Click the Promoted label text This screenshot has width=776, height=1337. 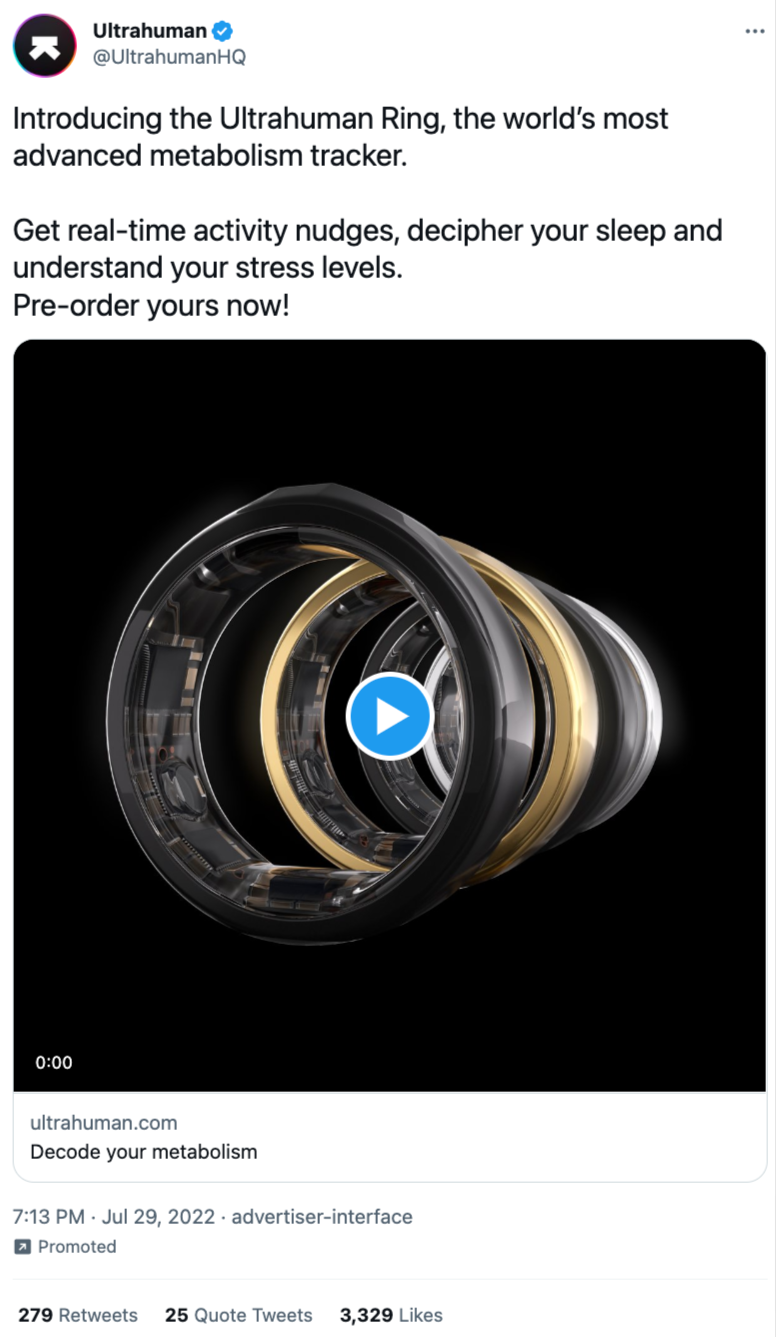(77, 1247)
